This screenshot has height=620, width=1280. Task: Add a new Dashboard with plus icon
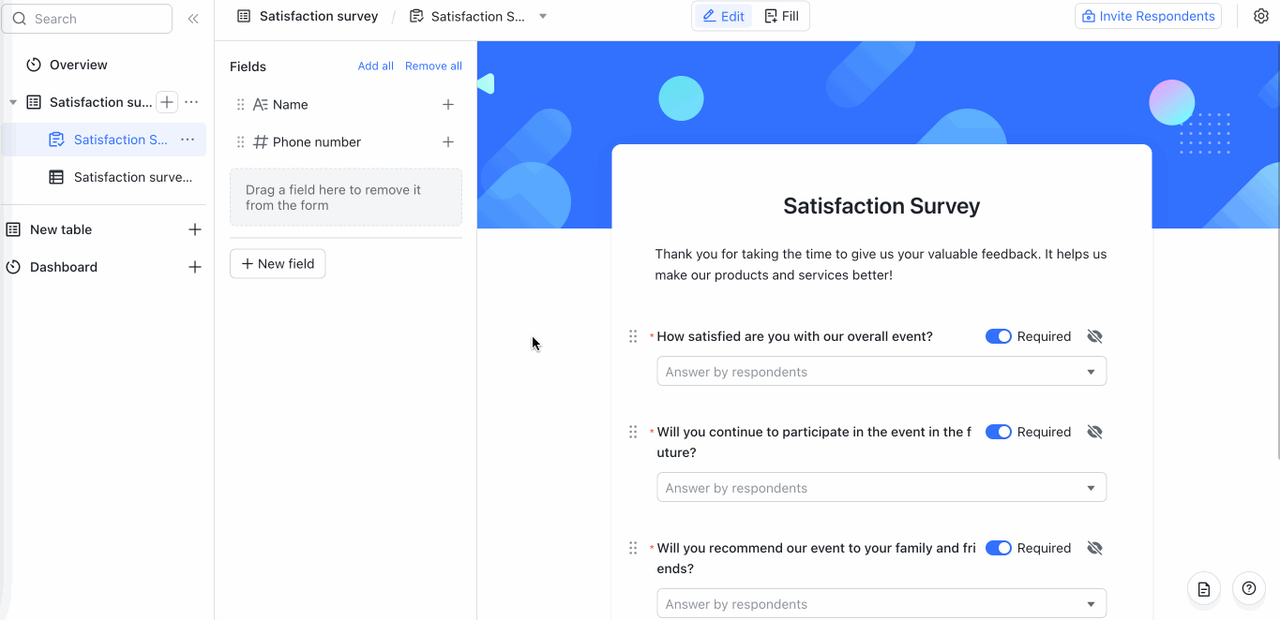click(x=195, y=267)
